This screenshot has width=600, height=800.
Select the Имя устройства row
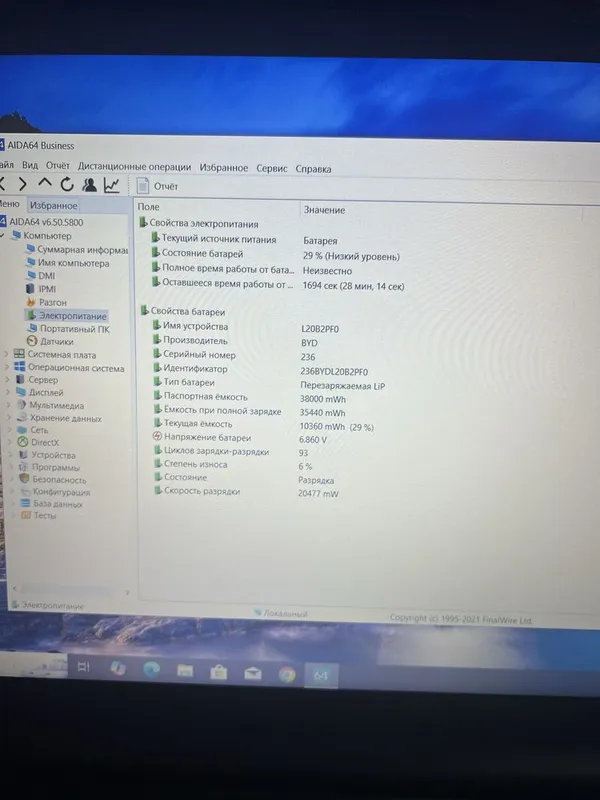click(247, 327)
